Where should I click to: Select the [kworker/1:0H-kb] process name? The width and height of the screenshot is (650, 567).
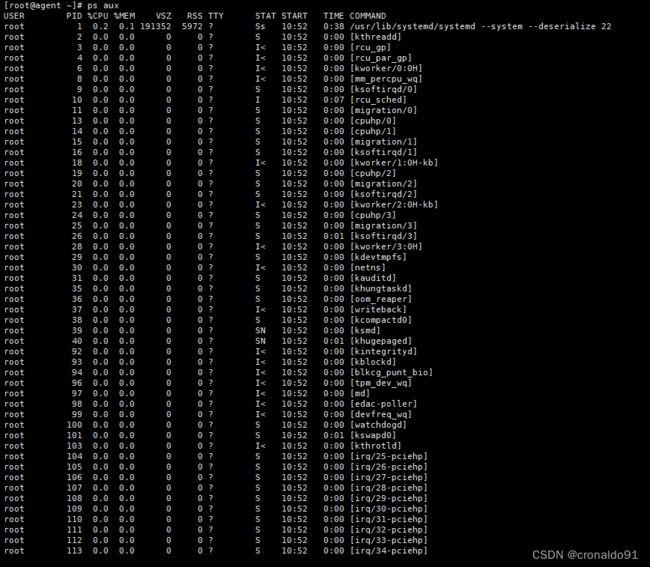coord(394,163)
